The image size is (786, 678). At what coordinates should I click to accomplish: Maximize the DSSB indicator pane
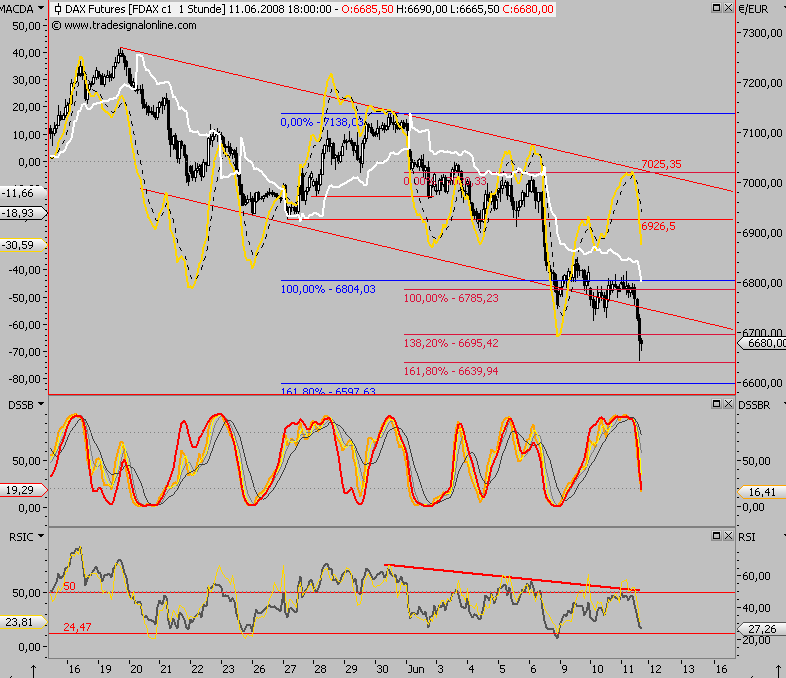click(716, 404)
